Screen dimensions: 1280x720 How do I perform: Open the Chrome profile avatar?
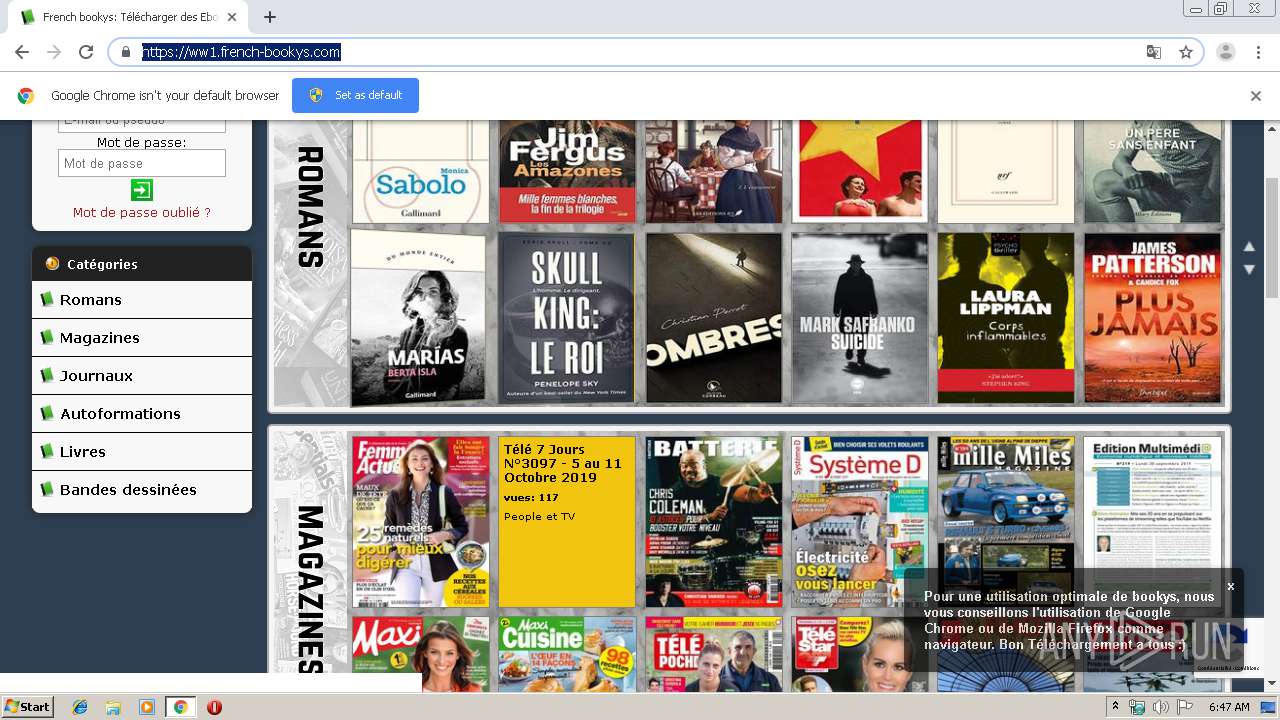pos(1226,52)
